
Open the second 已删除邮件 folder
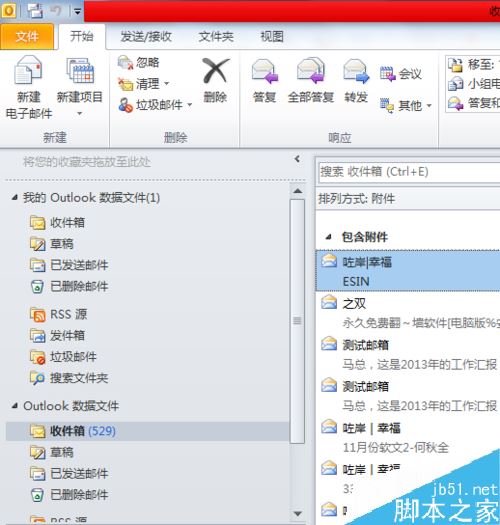click(x=69, y=495)
